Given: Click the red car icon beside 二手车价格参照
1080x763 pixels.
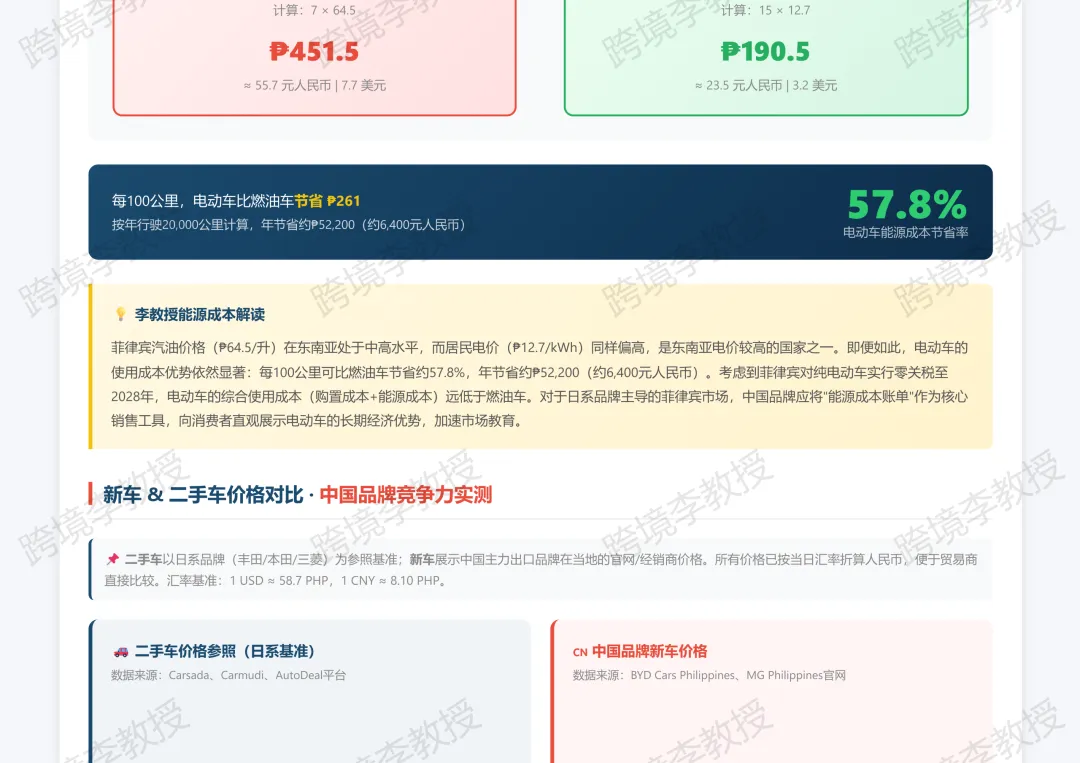Looking at the screenshot, I should click(x=121, y=651).
